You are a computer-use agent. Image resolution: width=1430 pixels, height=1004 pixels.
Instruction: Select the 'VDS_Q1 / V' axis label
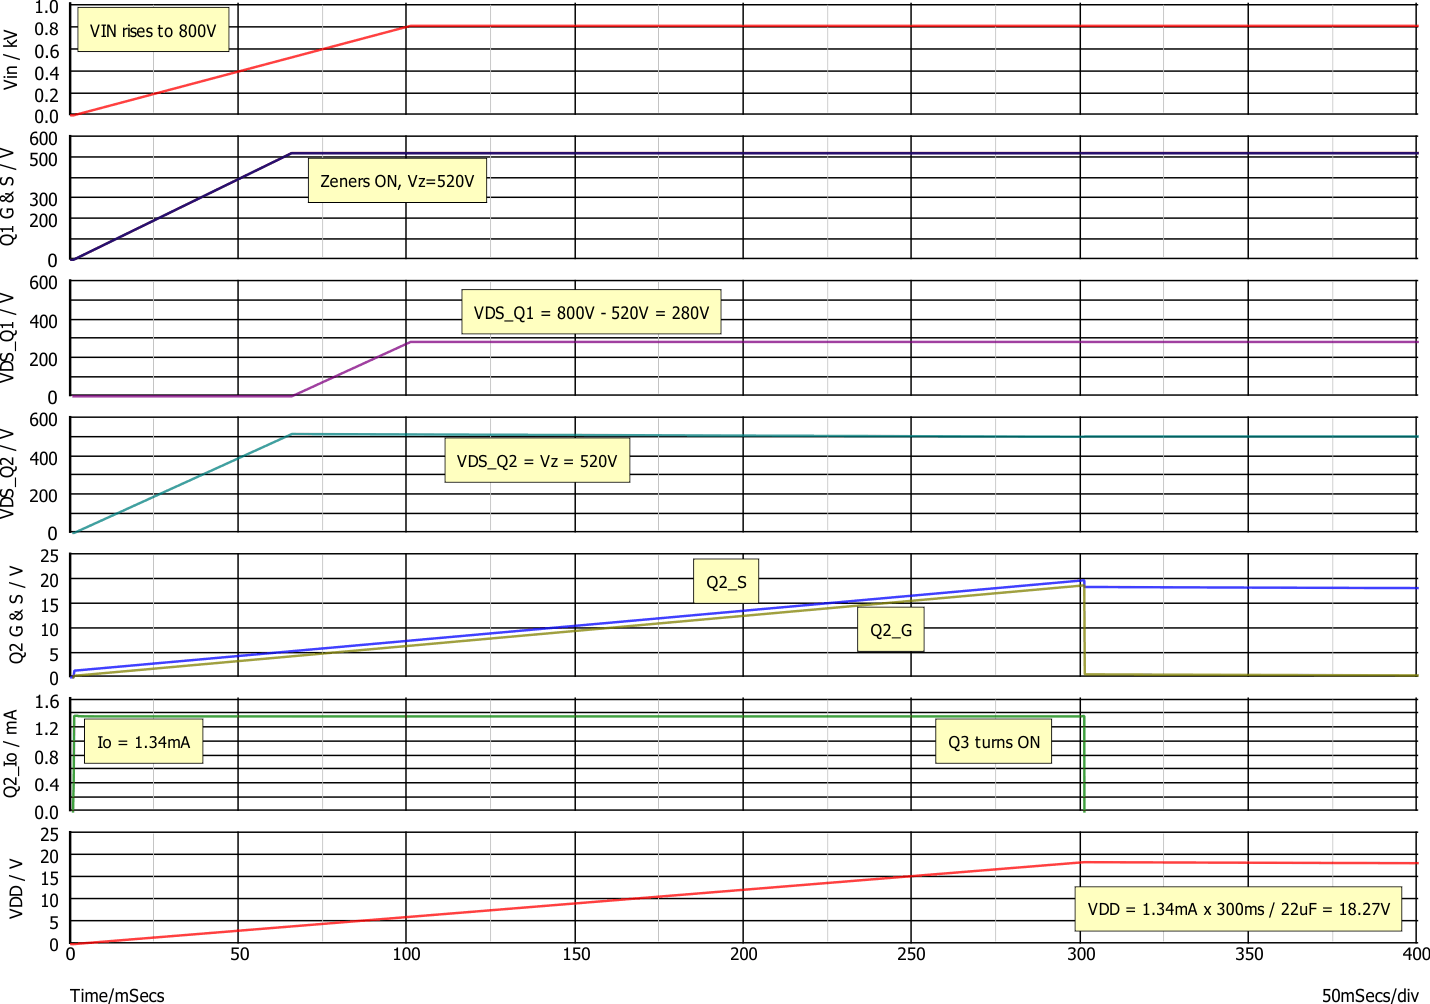click(x=9, y=337)
